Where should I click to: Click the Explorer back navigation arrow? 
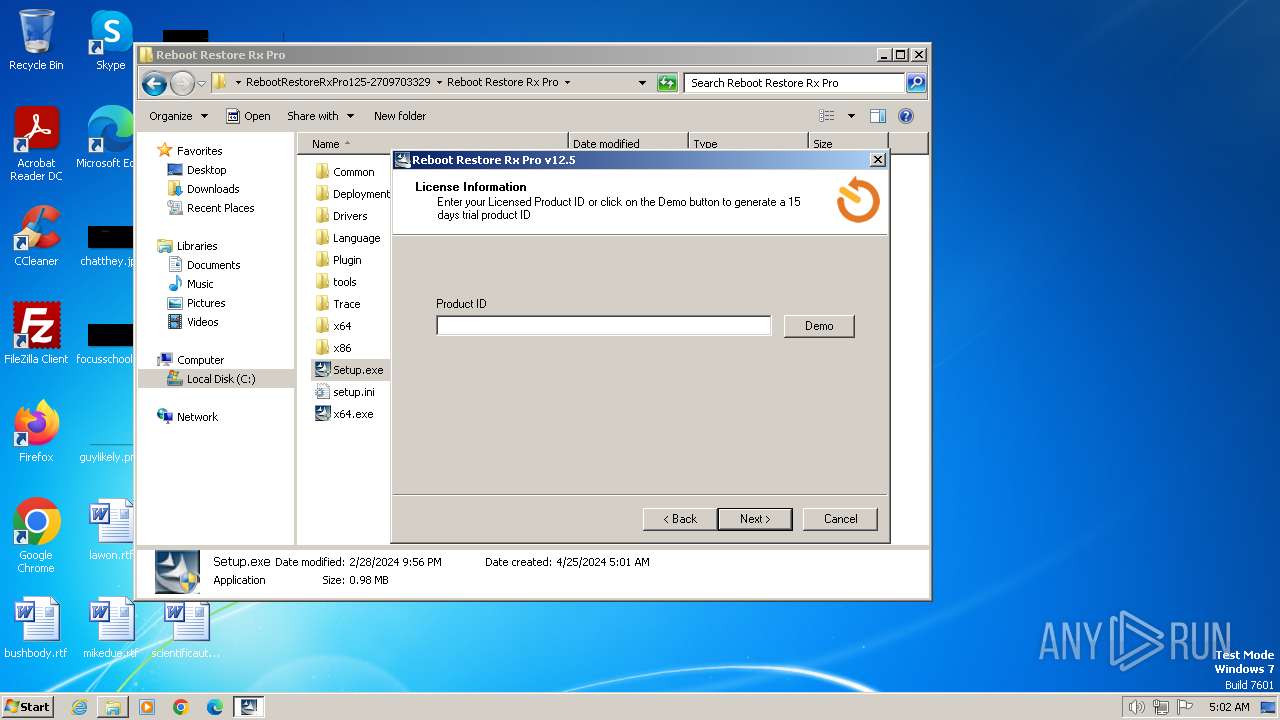(154, 83)
